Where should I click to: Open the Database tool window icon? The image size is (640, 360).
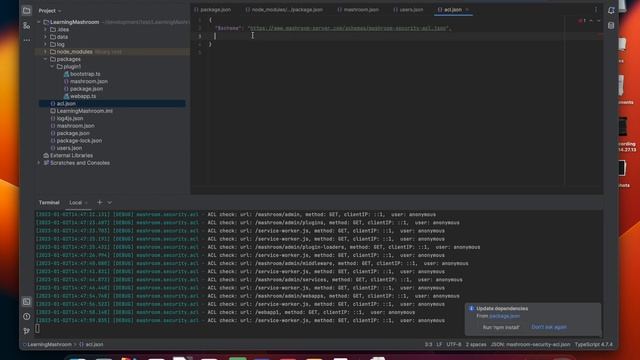coord(611,26)
